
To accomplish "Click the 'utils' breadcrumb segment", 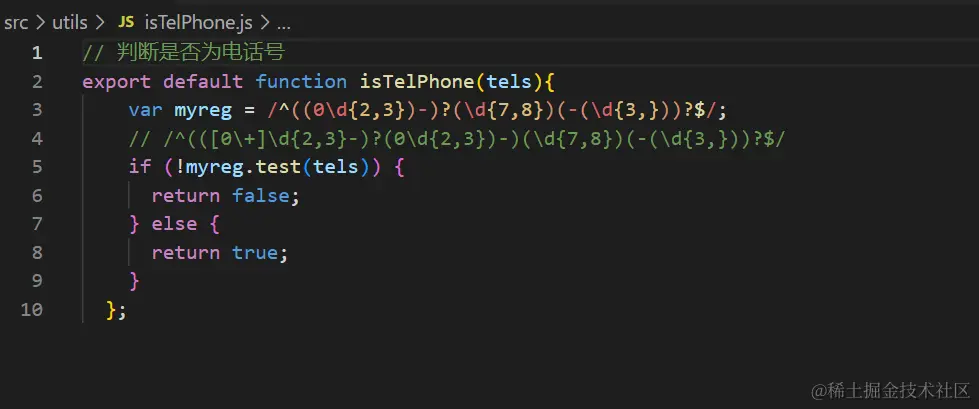I will coord(70,24).
